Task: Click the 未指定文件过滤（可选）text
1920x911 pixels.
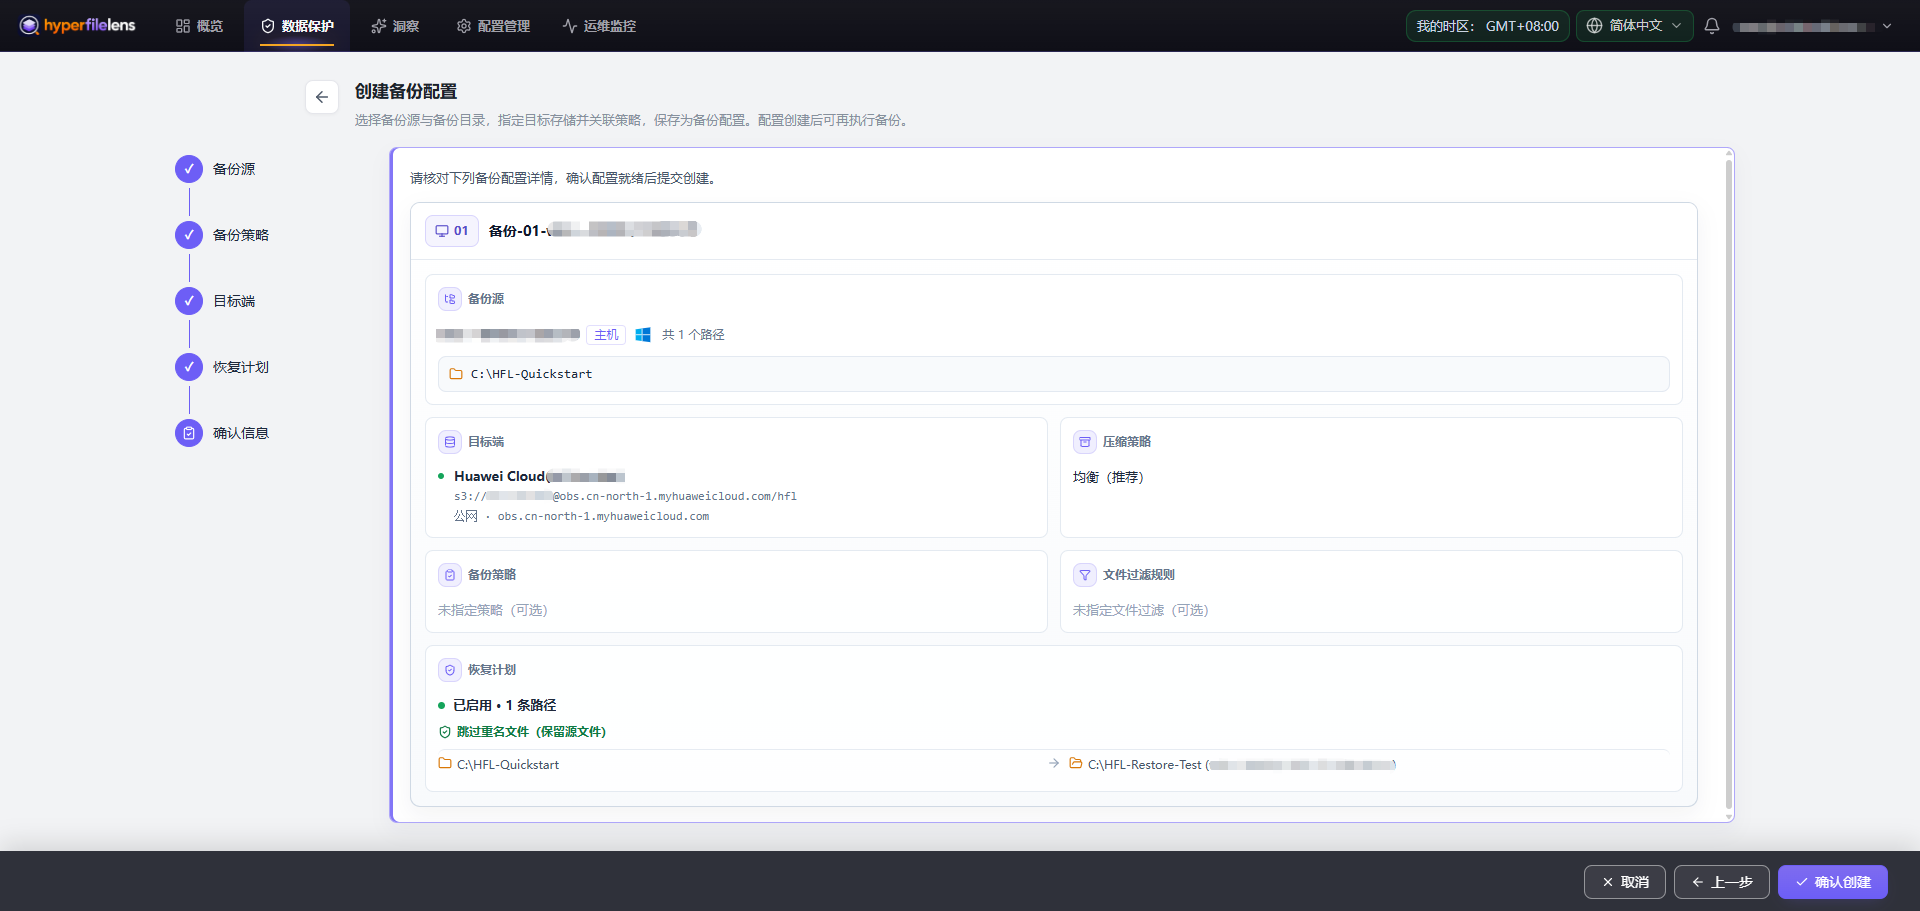Action: tap(1141, 610)
